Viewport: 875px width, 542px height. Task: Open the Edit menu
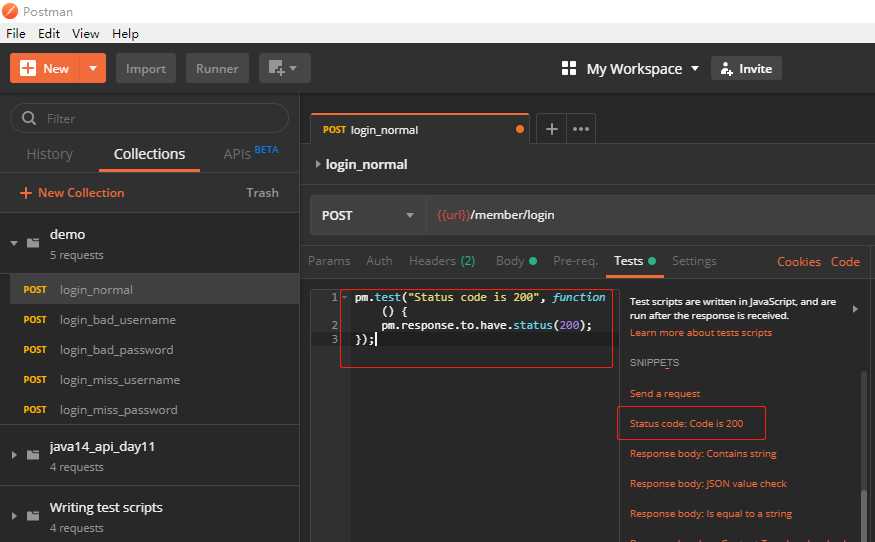click(x=49, y=33)
